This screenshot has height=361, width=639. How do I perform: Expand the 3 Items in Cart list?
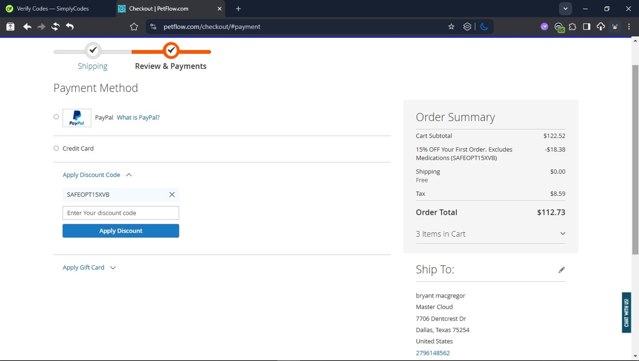tap(490, 234)
